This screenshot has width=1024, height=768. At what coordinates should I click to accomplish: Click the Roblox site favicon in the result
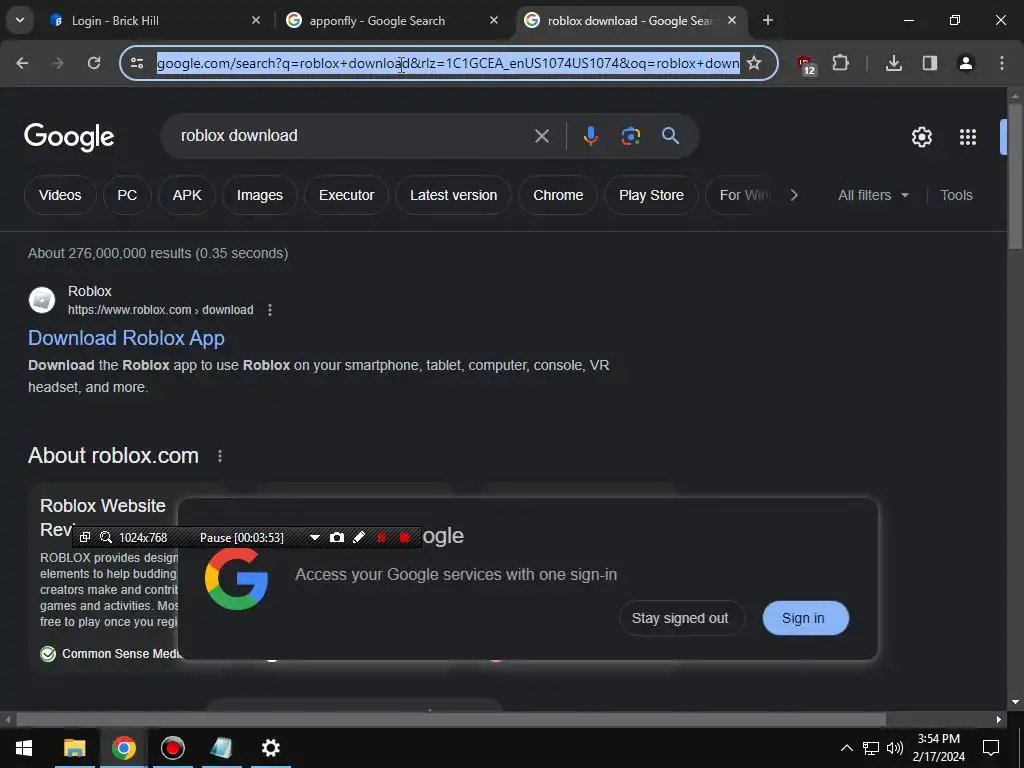point(42,300)
